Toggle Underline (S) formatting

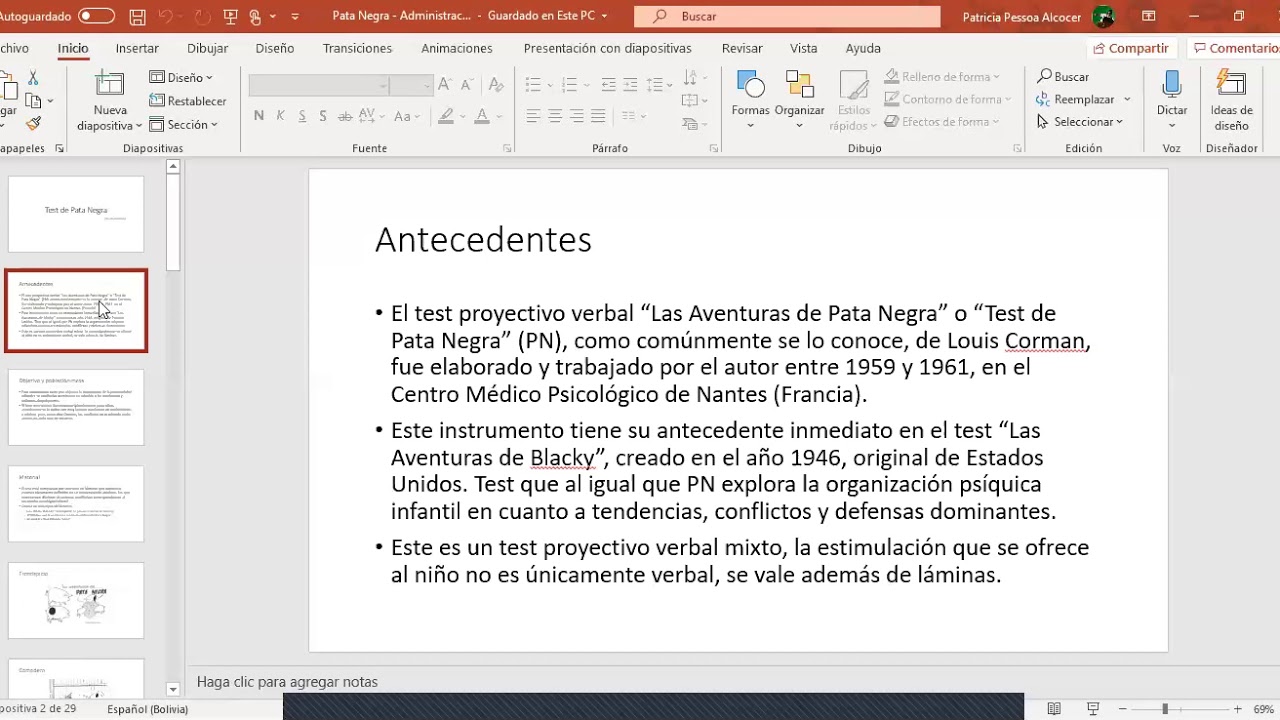point(302,116)
